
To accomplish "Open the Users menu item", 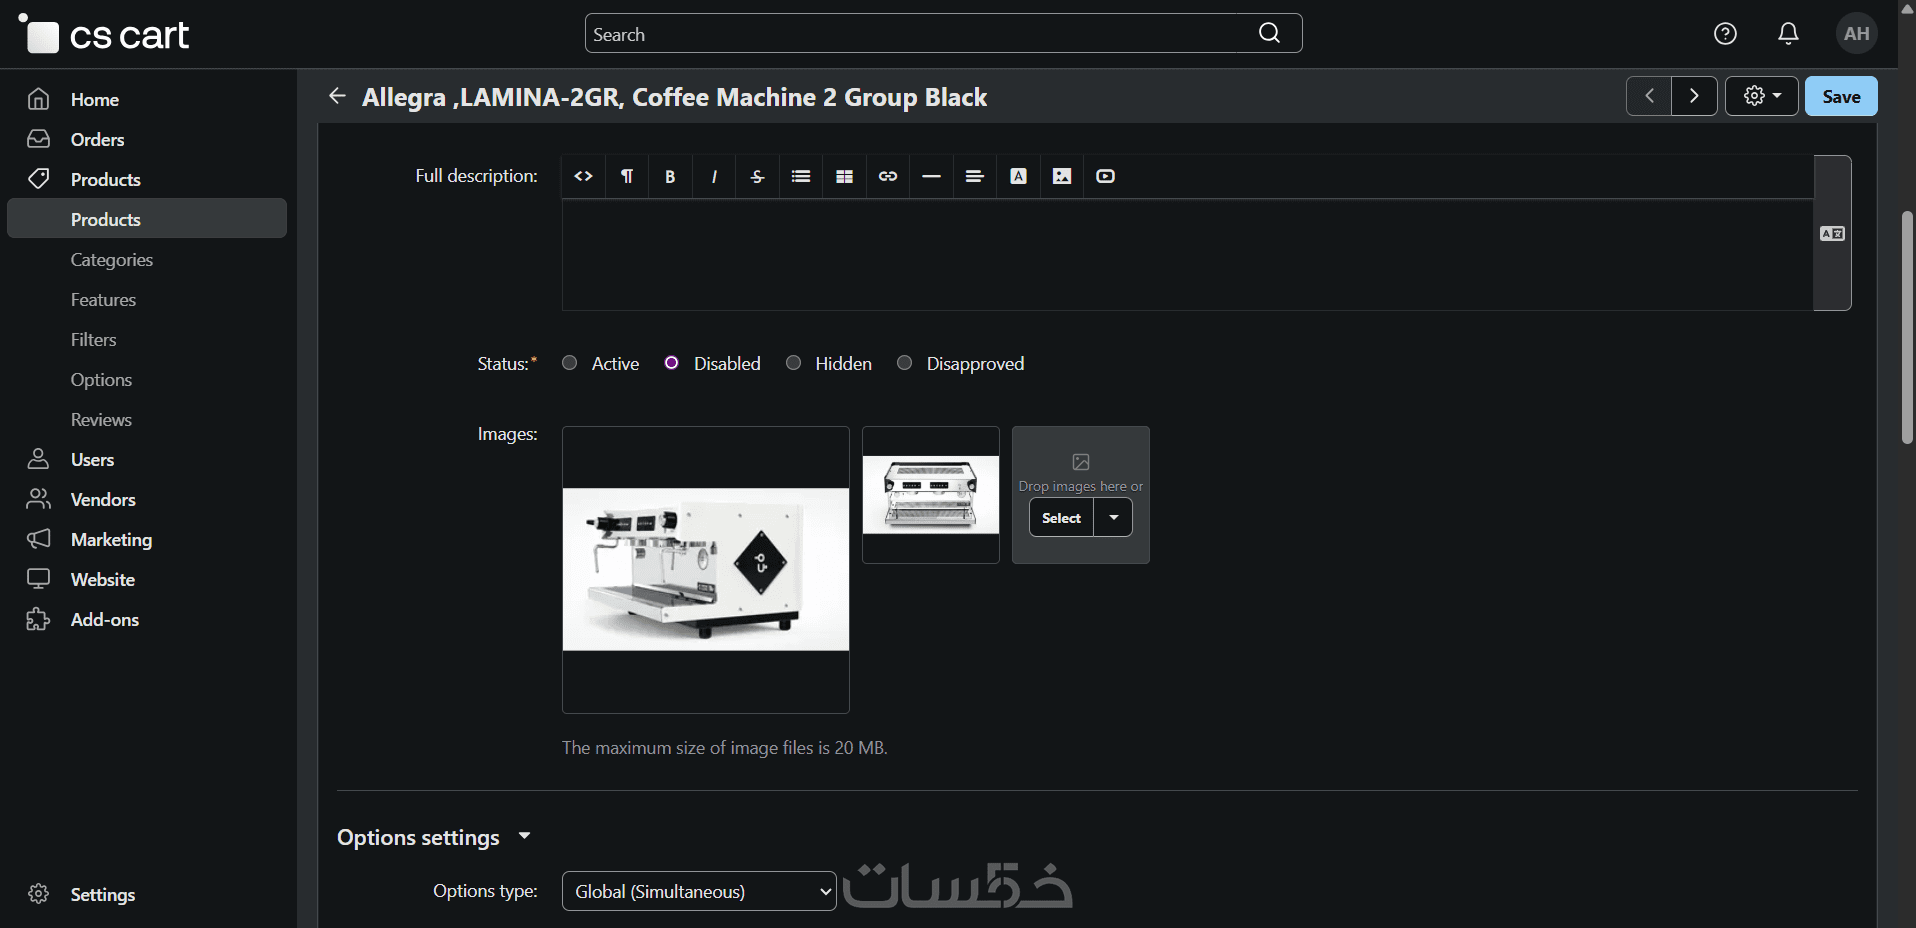I will tap(93, 459).
